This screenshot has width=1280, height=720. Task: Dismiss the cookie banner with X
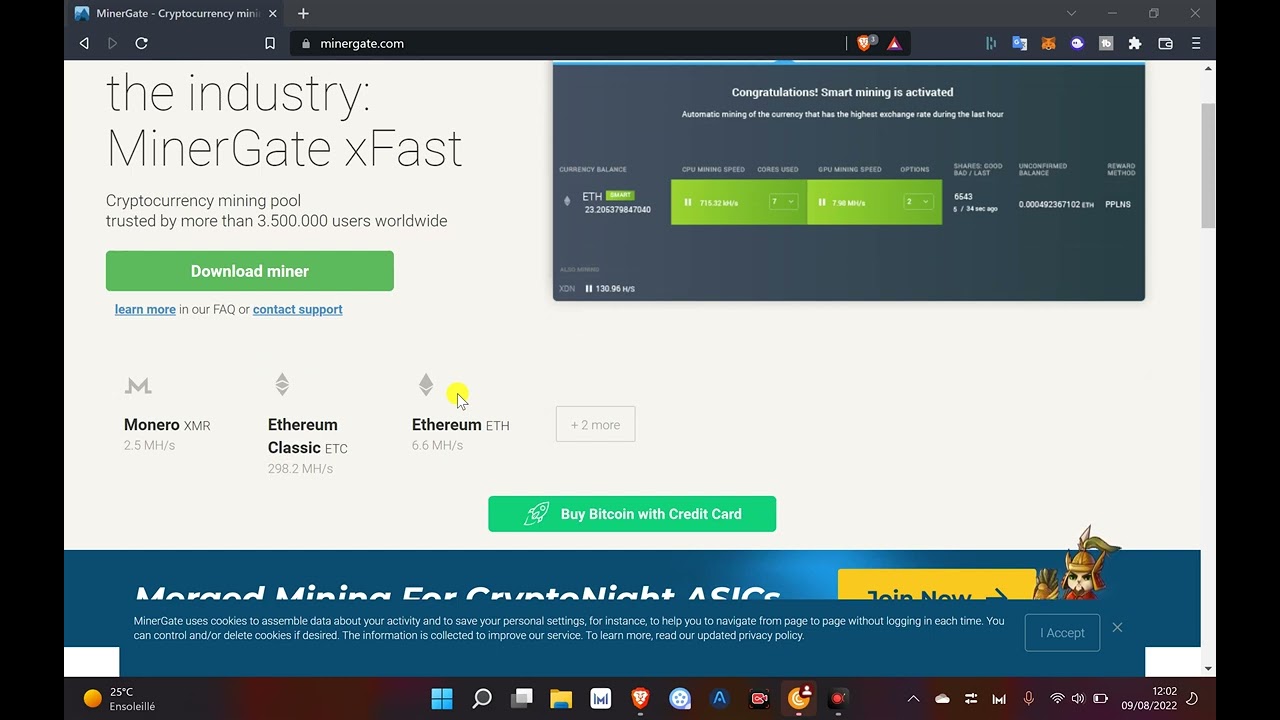(x=1117, y=627)
